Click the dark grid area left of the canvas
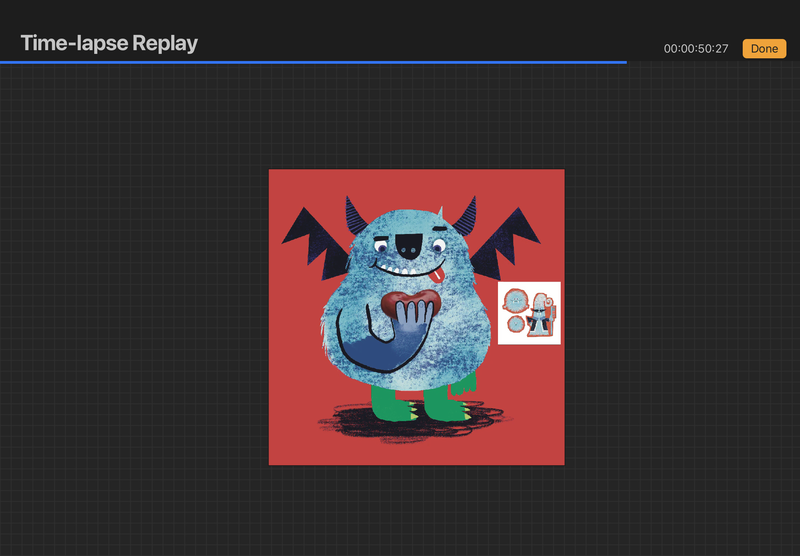This screenshot has height=556, width=800. click(130, 300)
